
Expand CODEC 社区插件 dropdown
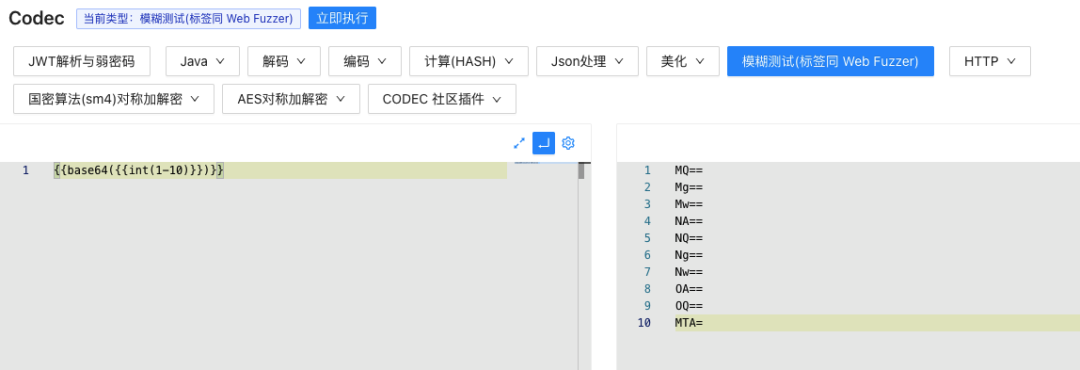tap(442, 99)
